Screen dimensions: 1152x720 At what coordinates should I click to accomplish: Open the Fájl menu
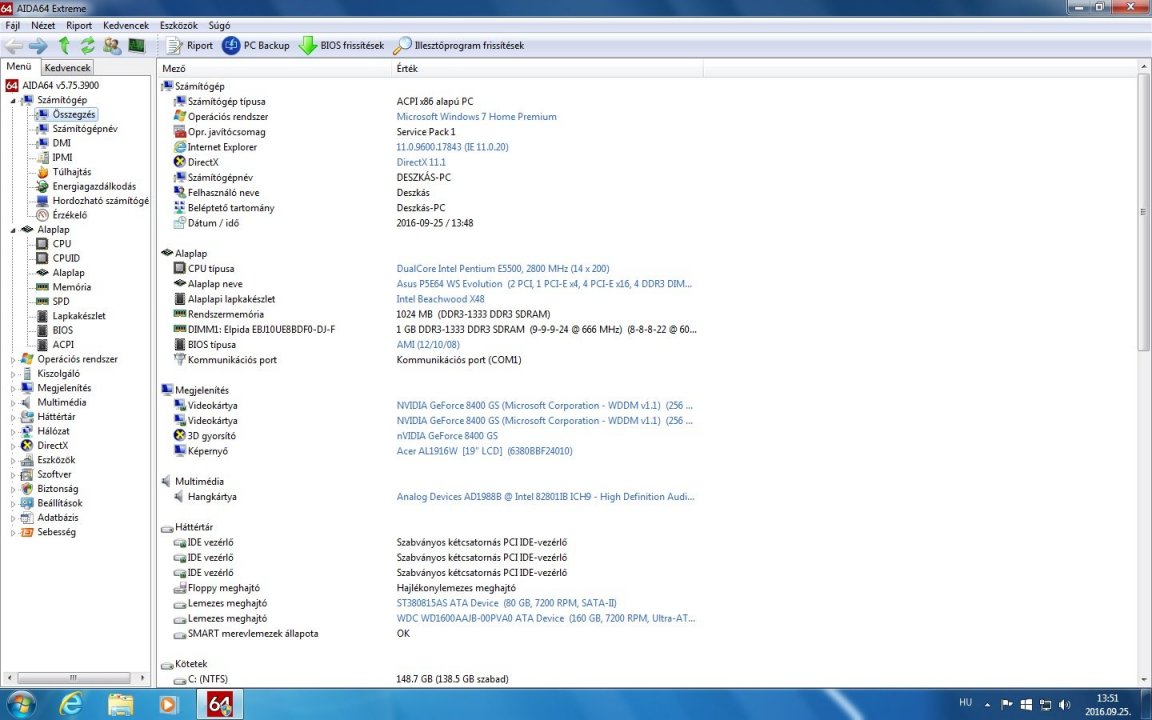tap(12, 25)
